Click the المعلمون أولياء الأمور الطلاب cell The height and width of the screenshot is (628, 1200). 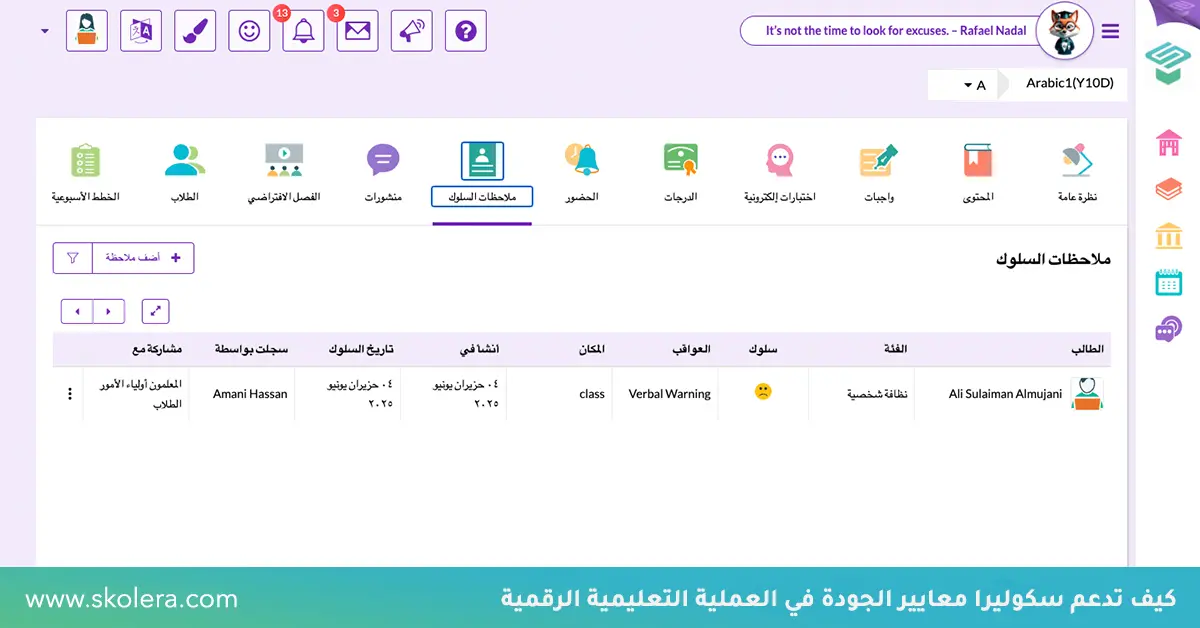pos(138,394)
